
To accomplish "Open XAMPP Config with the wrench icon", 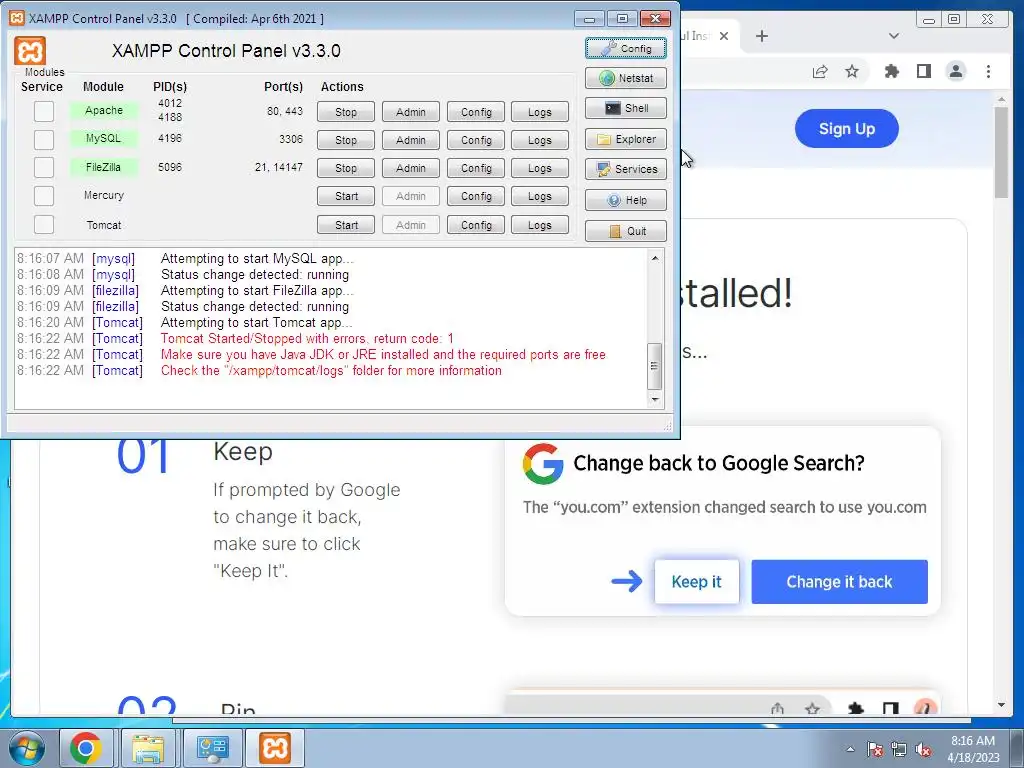I will point(626,48).
